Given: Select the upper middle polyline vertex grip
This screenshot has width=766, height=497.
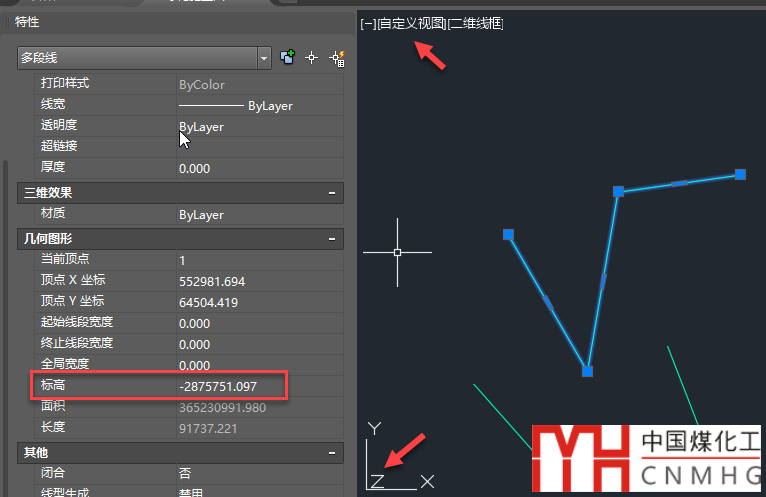Looking at the screenshot, I should 618,191.
